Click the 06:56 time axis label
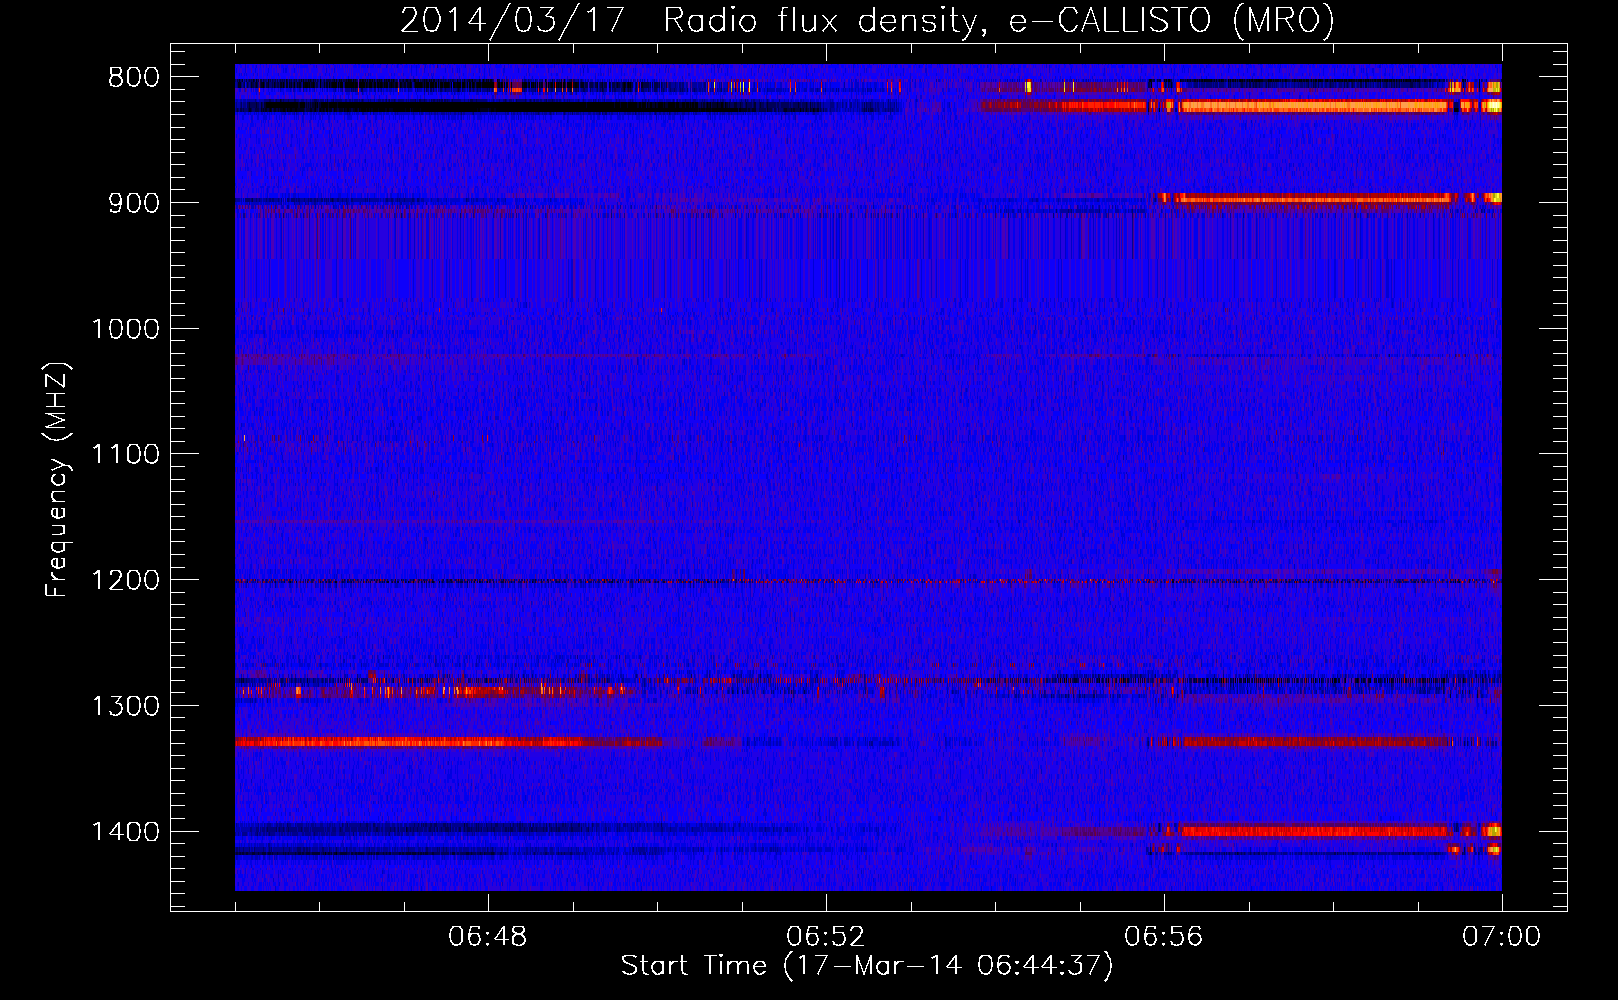 coord(1164,937)
